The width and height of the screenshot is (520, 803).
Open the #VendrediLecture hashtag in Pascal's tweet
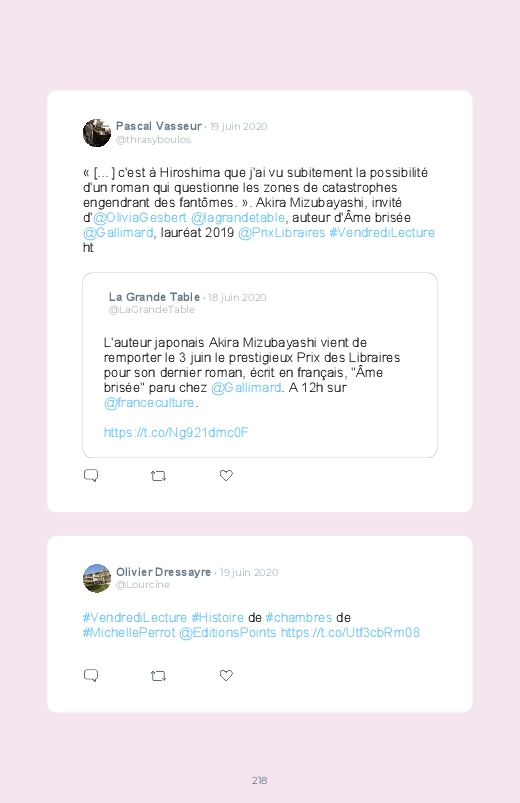[382, 233]
